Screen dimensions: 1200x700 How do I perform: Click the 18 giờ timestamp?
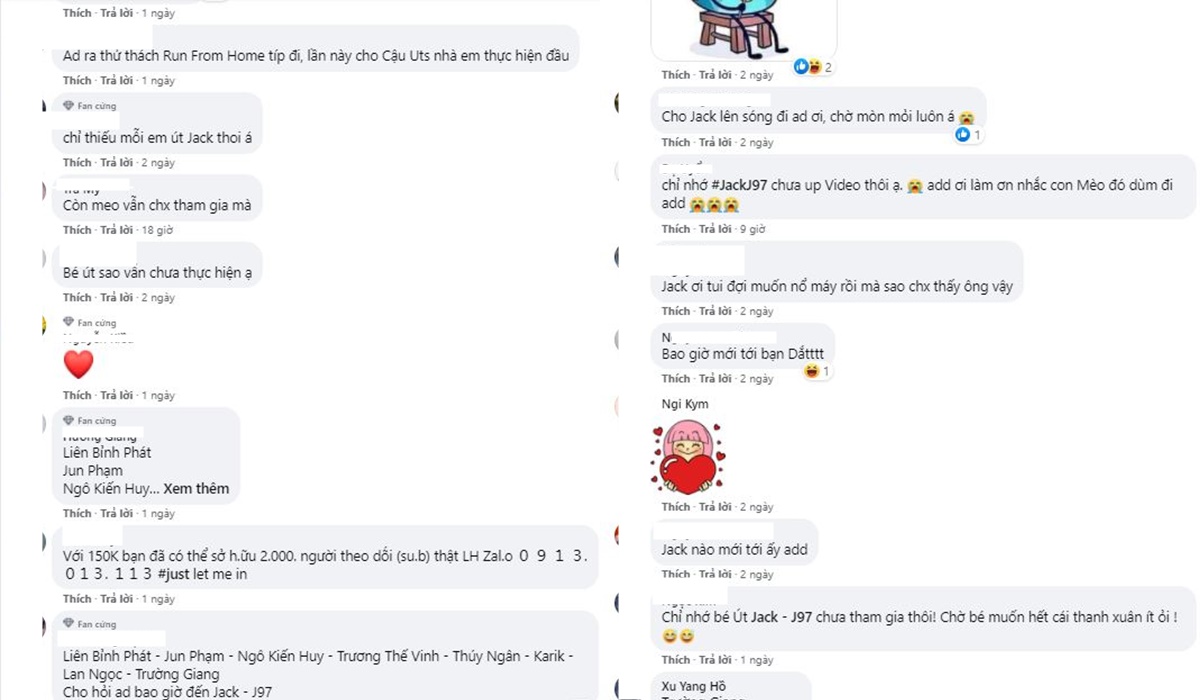(157, 230)
